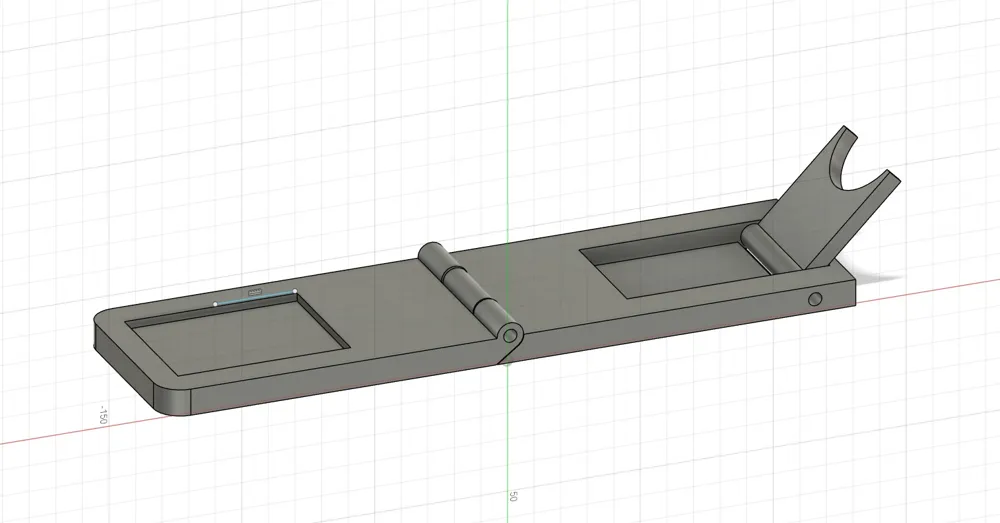Click the 50 axis grid label

pyautogui.click(x=513, y=496)
